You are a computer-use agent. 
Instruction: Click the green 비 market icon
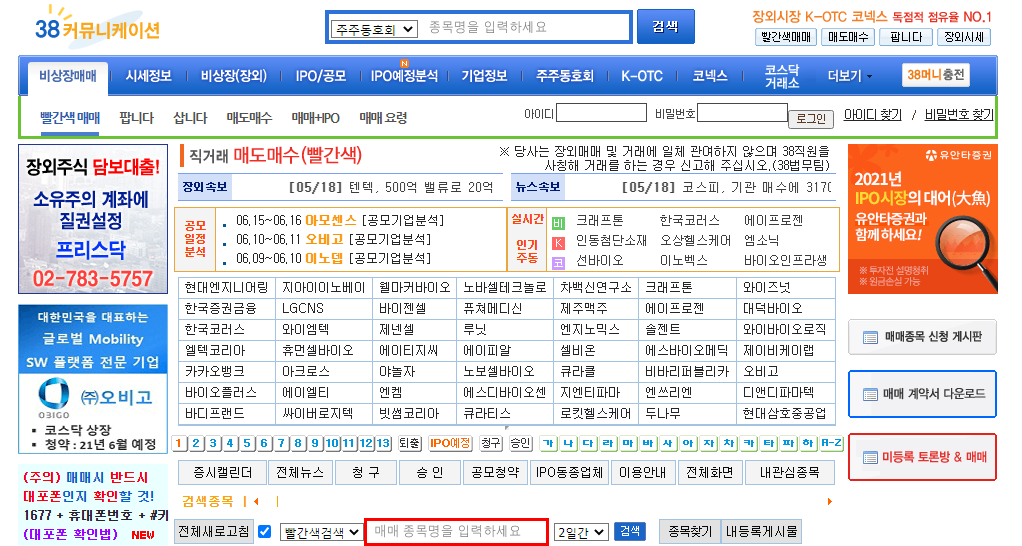pyautogui.click(x=558, y=223)
